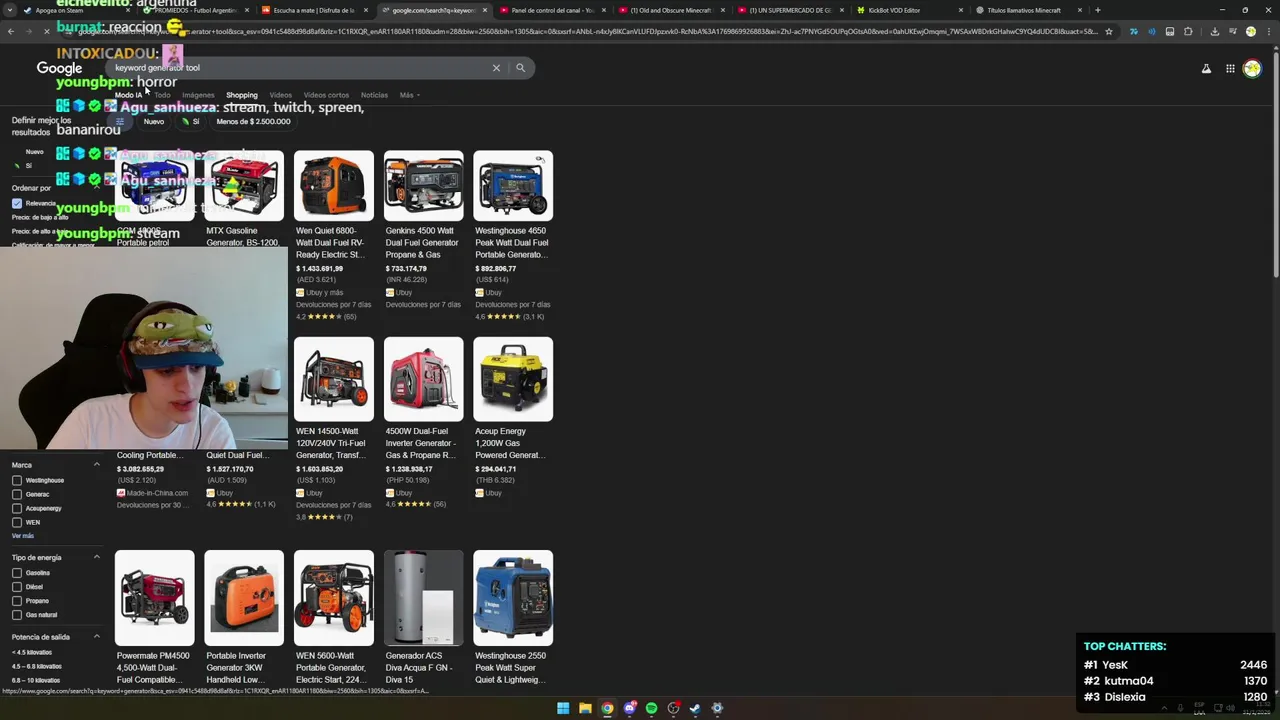
Task: Open the 4500W Dual-Fuel Inverter thumbnail
Action: pyautogui.click(x=424, y=379)
